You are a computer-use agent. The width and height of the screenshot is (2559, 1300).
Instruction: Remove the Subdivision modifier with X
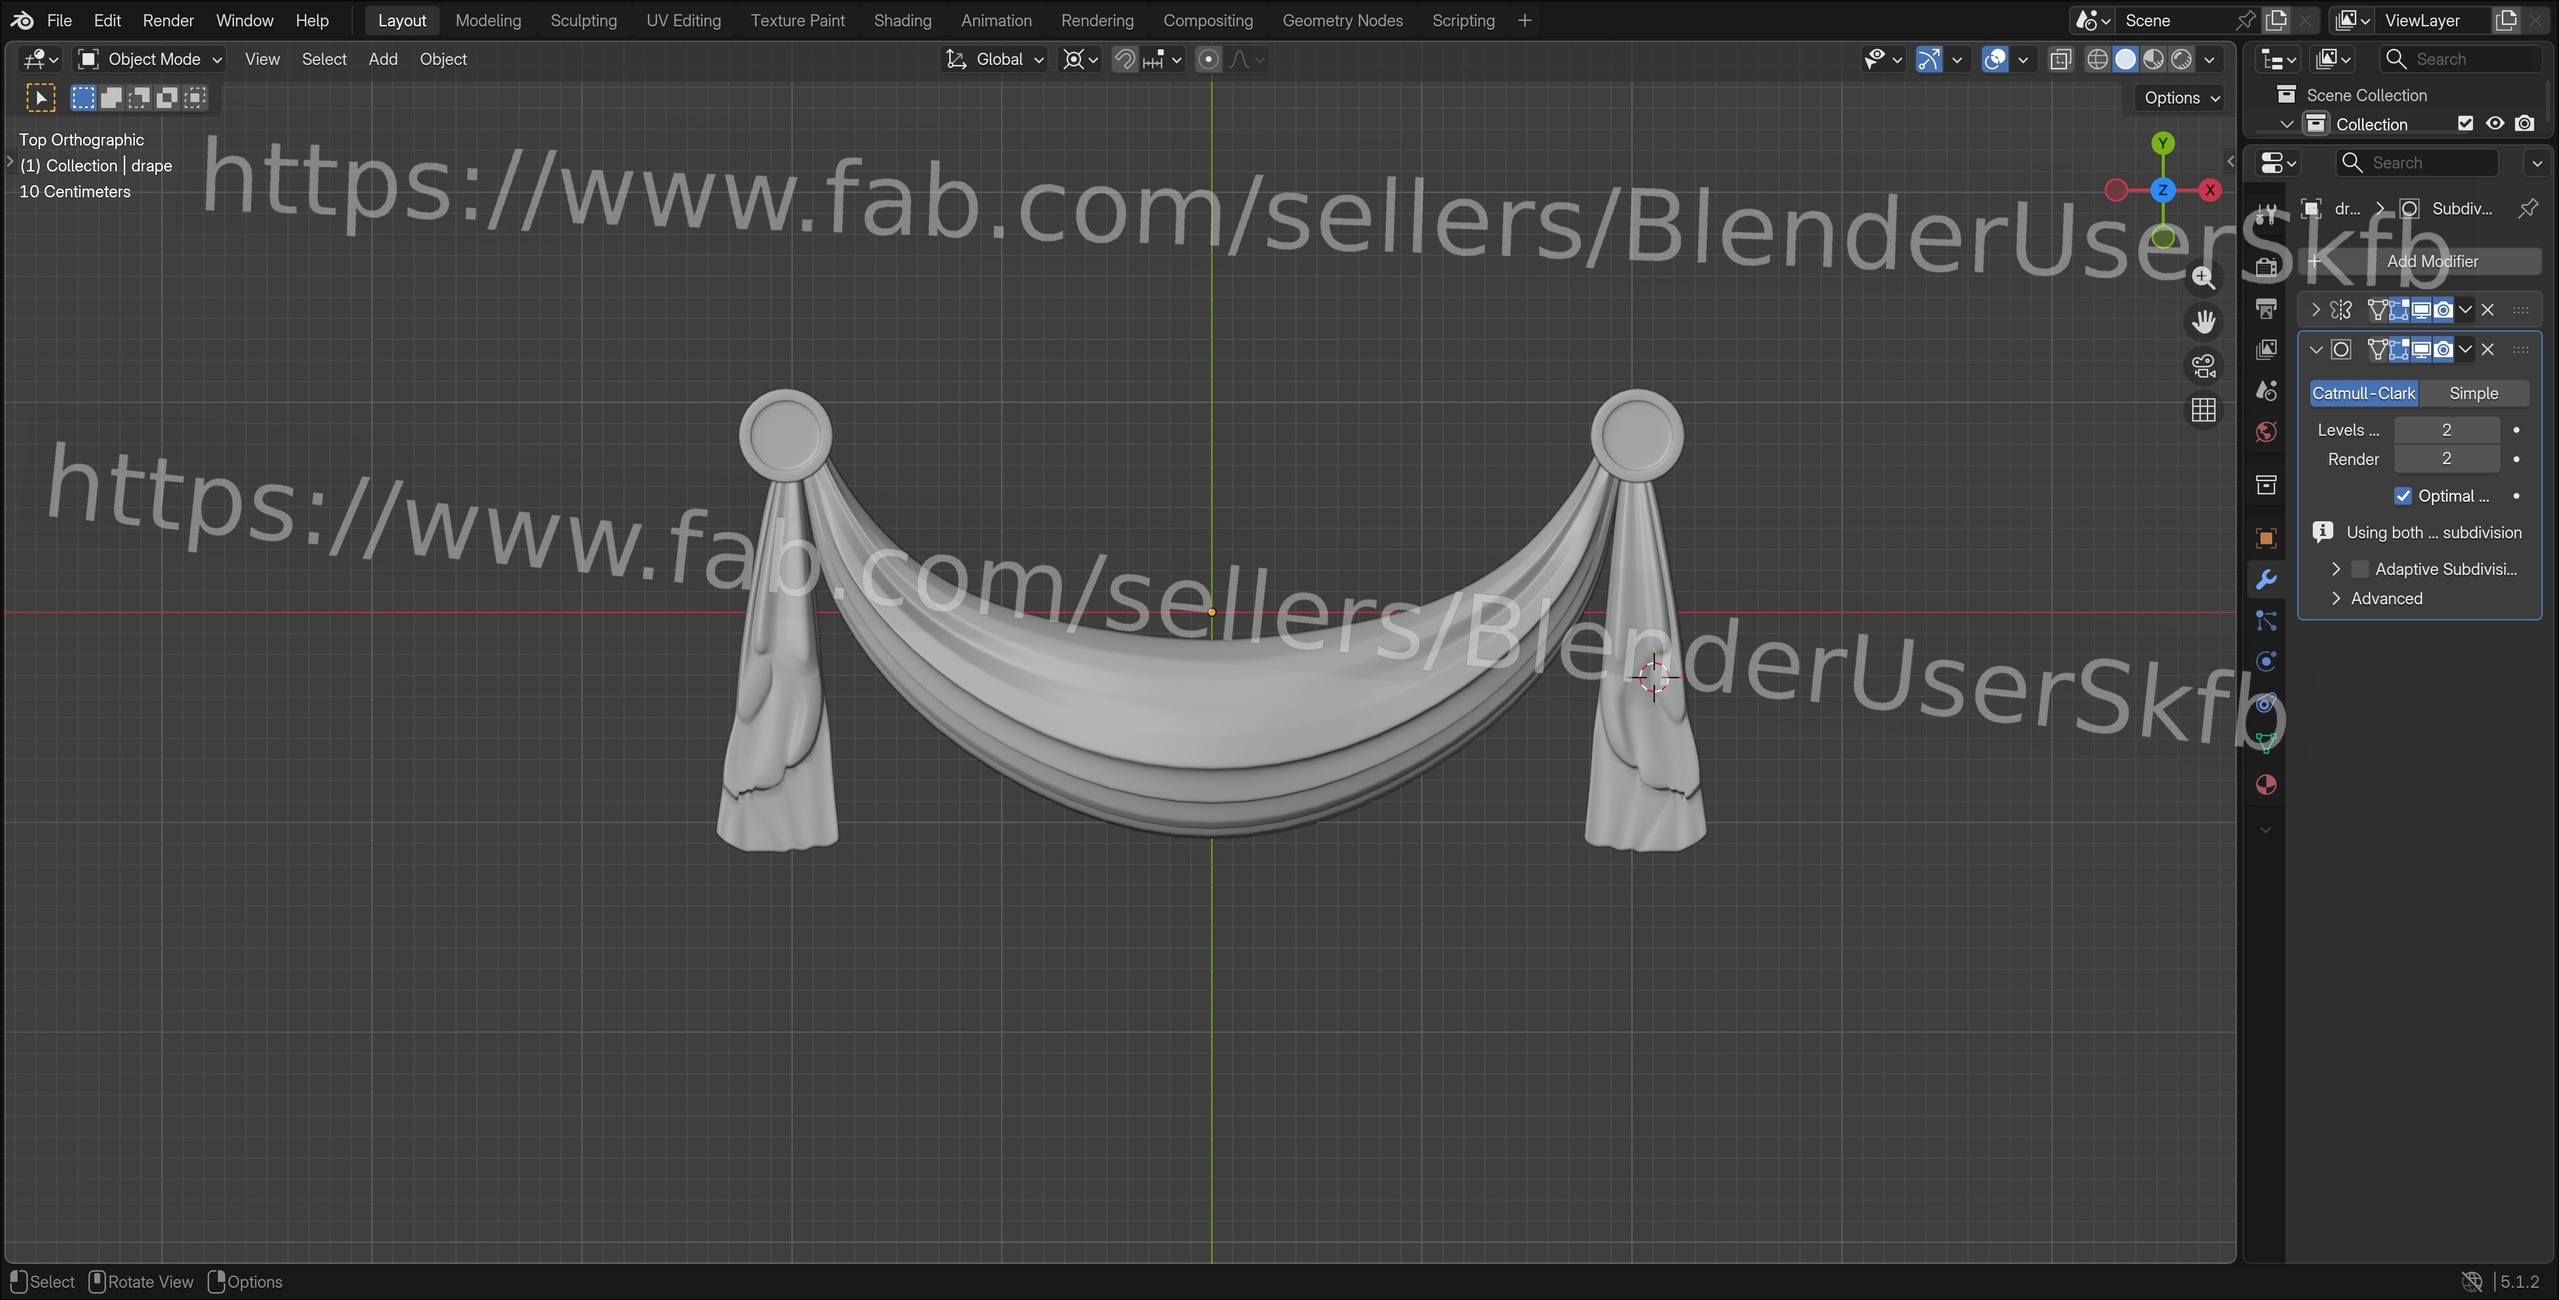2488,350
